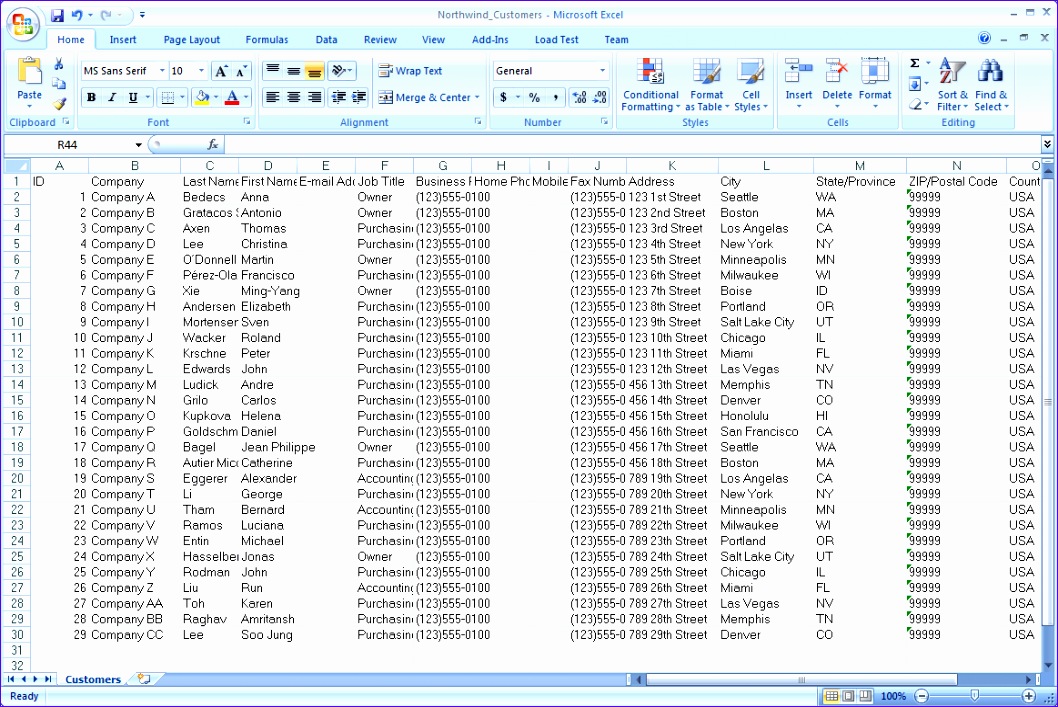Toggle Underline formatting
Screen dimensions: 1058x707
(133, 97)
